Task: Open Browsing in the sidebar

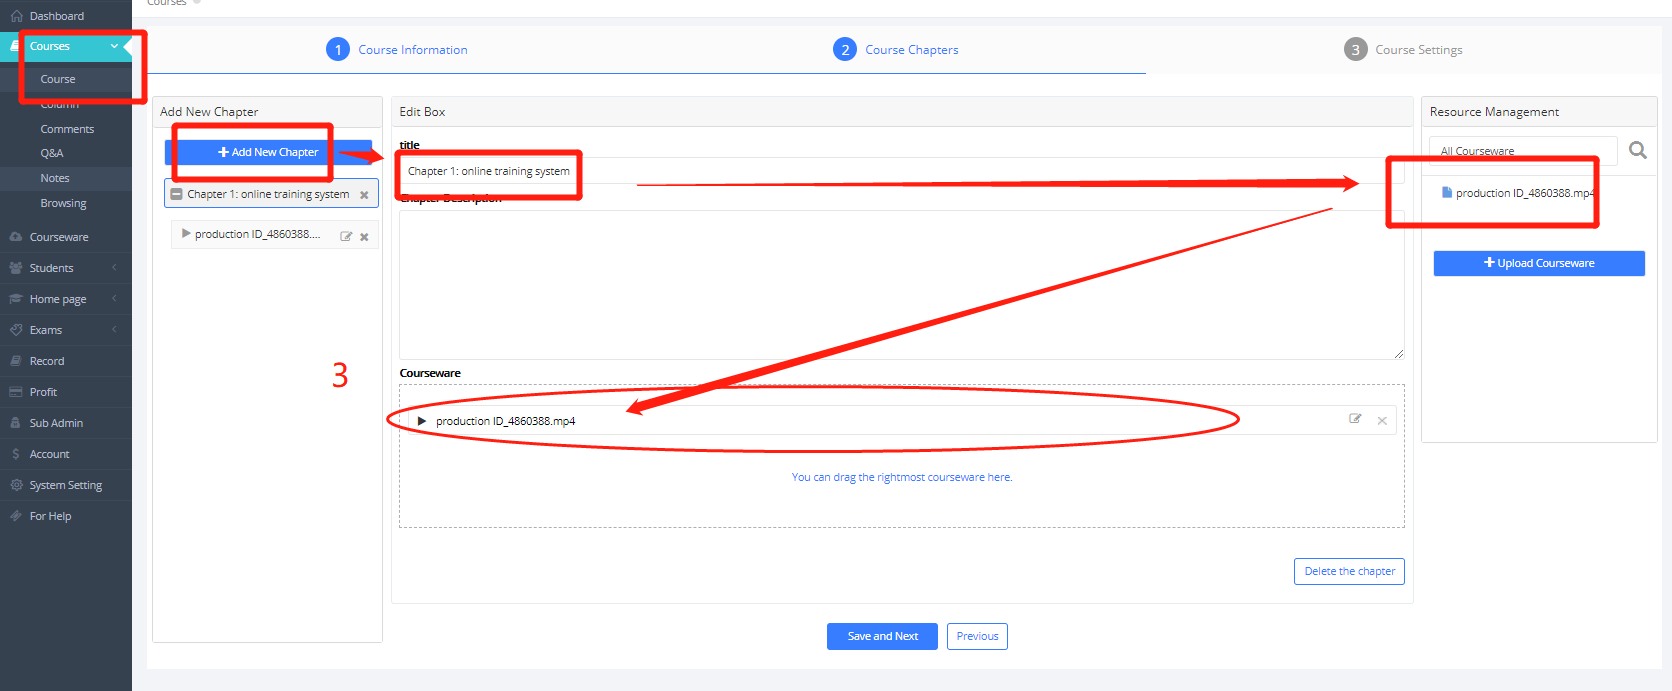Action: pos(63,203)
